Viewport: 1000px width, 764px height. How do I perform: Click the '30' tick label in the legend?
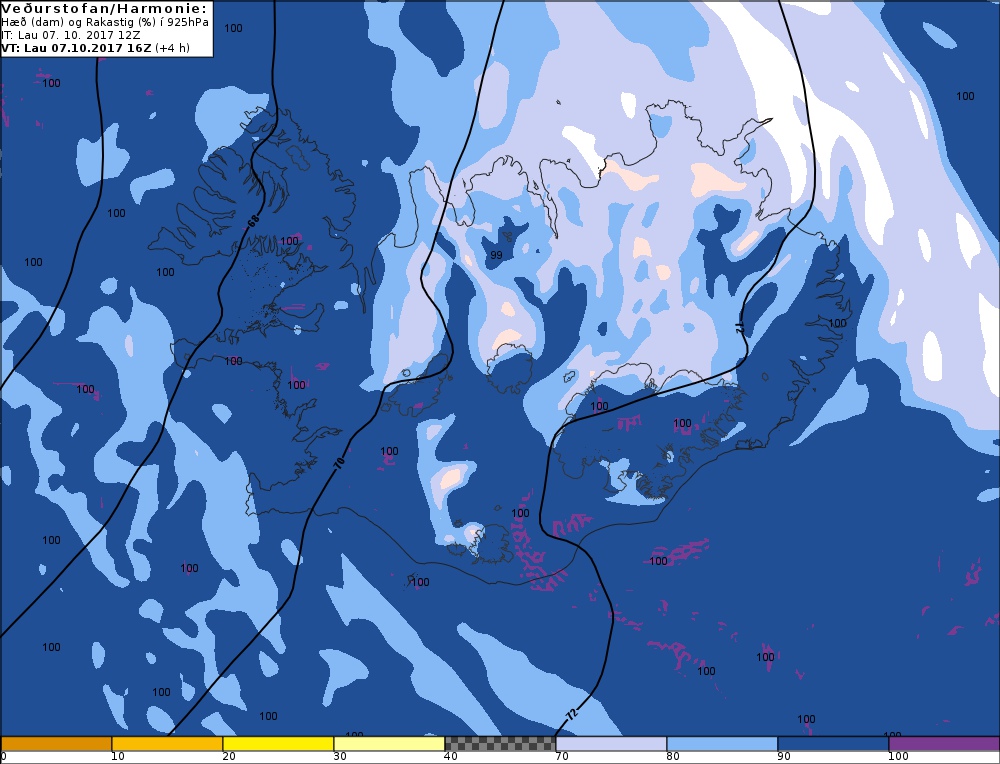click(x=340, y=757)
